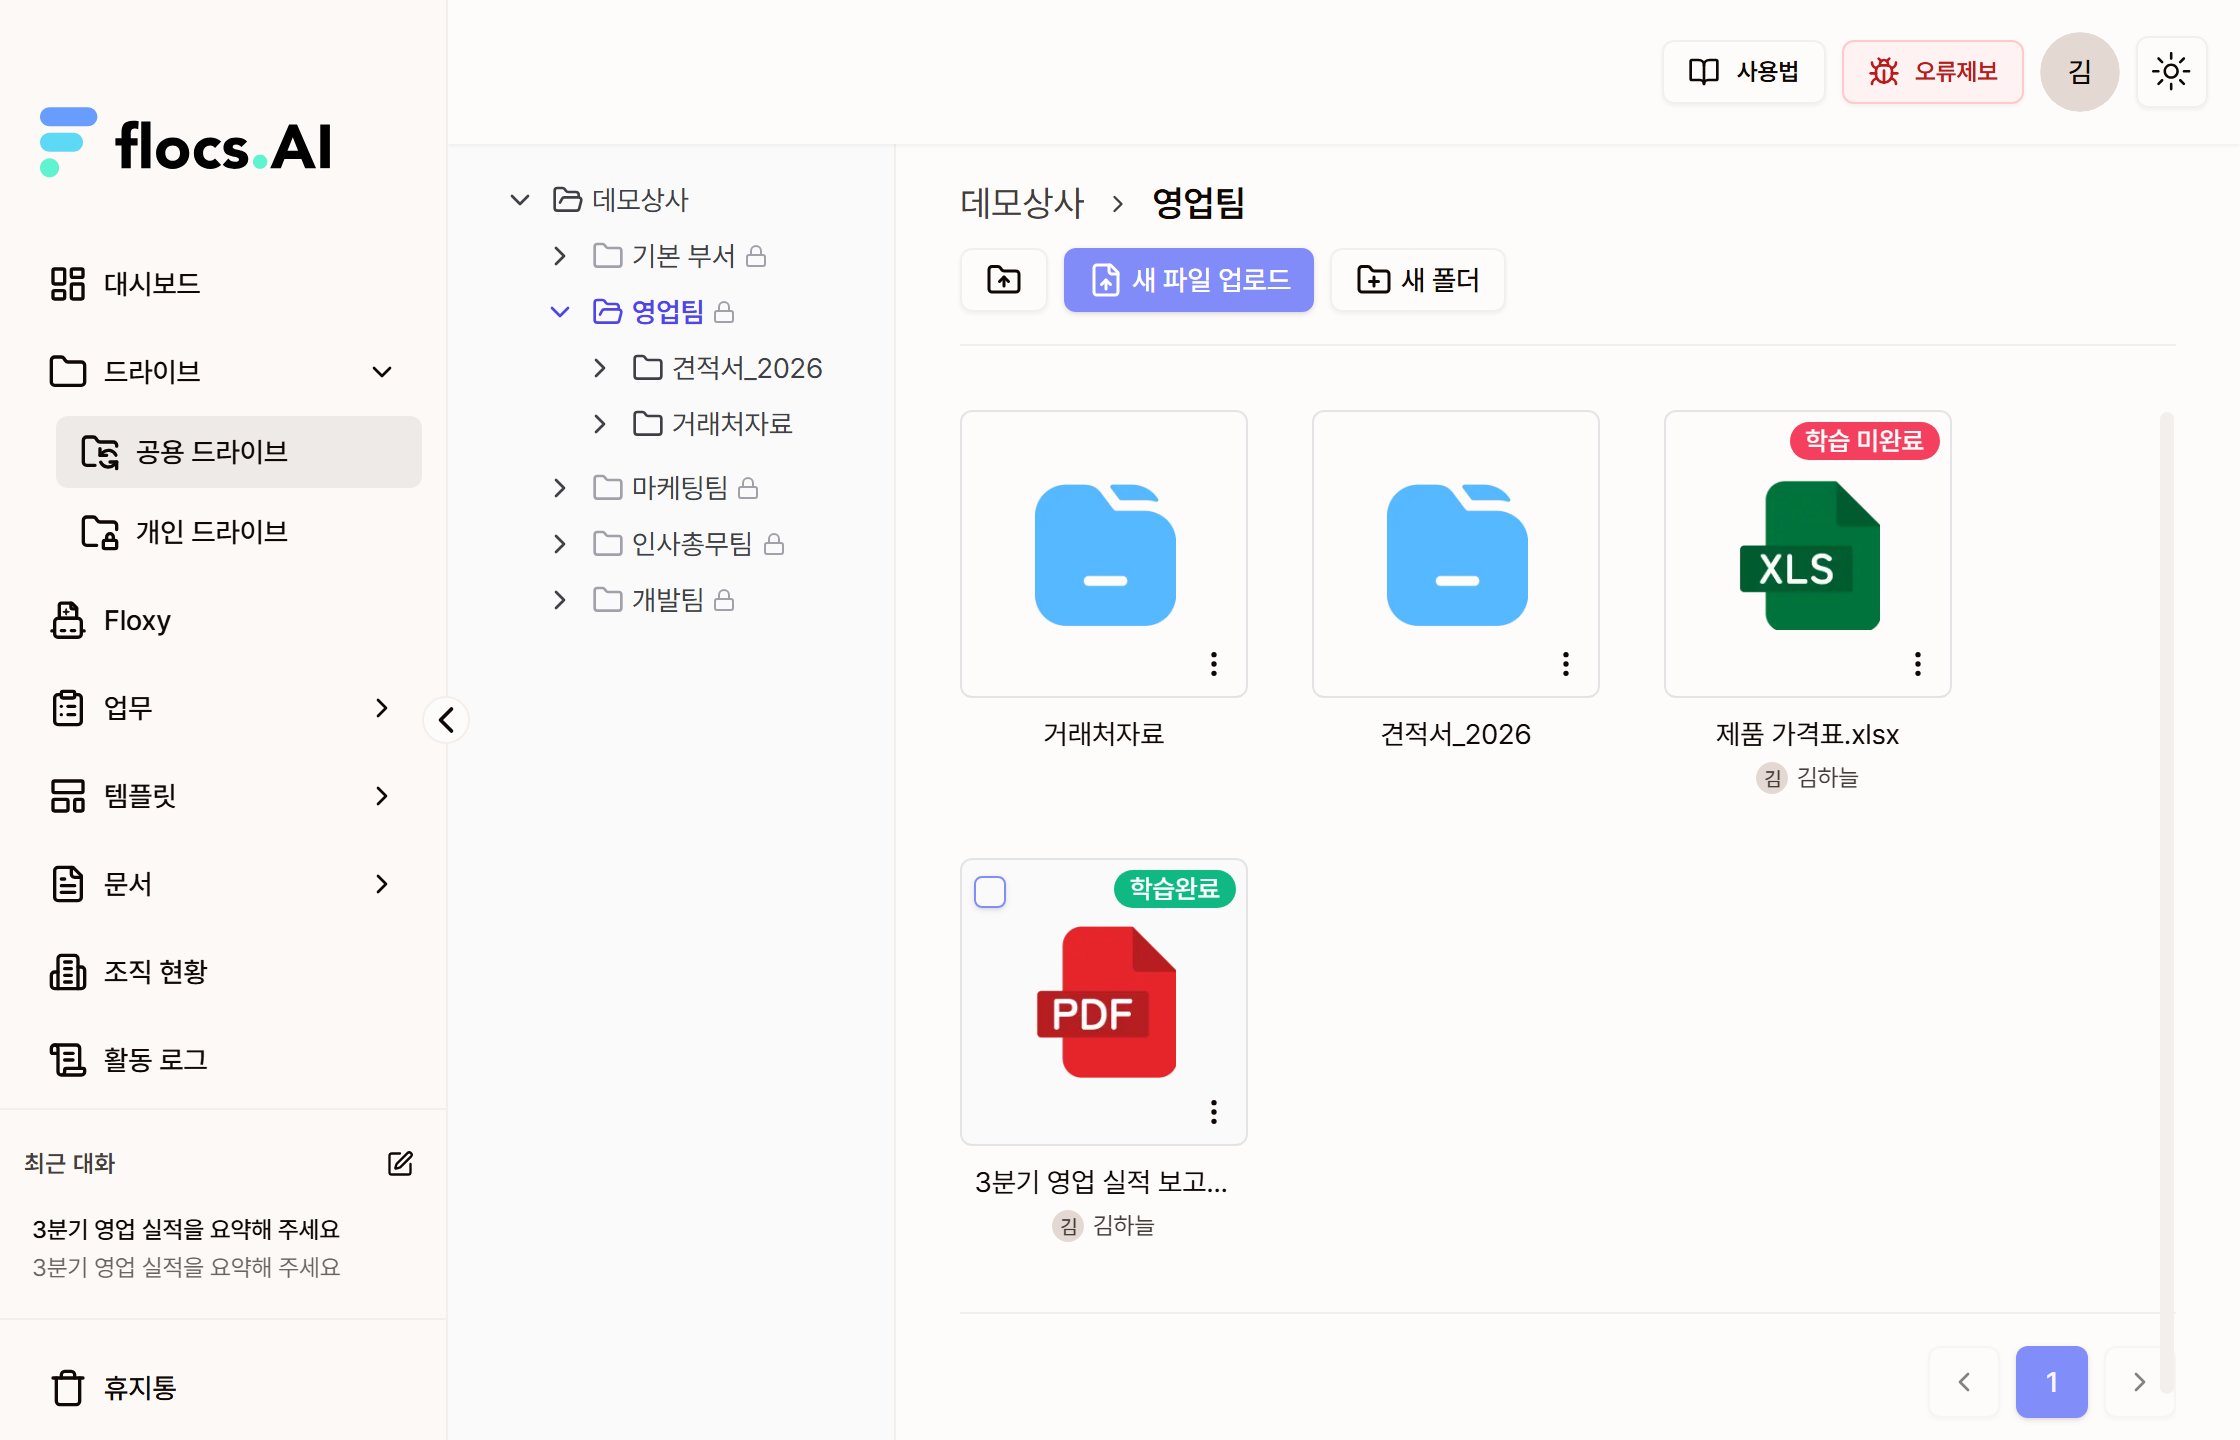
Task: Open 활동 로그 page
Action: tap(130, 1060)
